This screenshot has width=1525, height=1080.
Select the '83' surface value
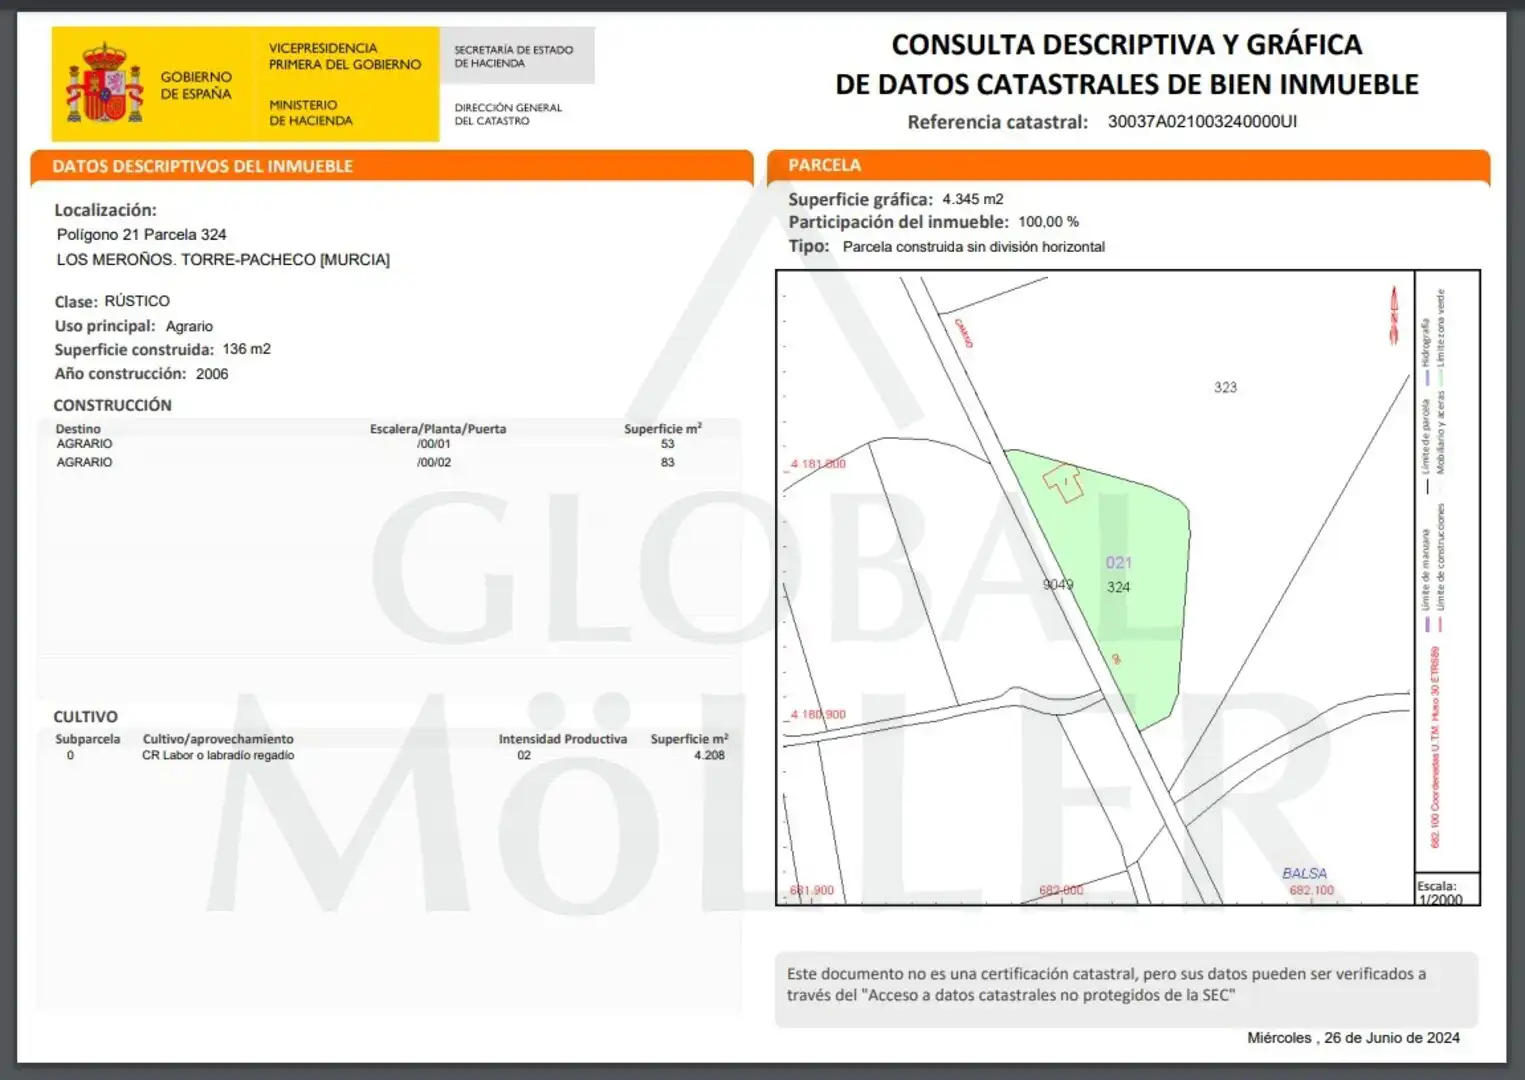tap(667, 463)
